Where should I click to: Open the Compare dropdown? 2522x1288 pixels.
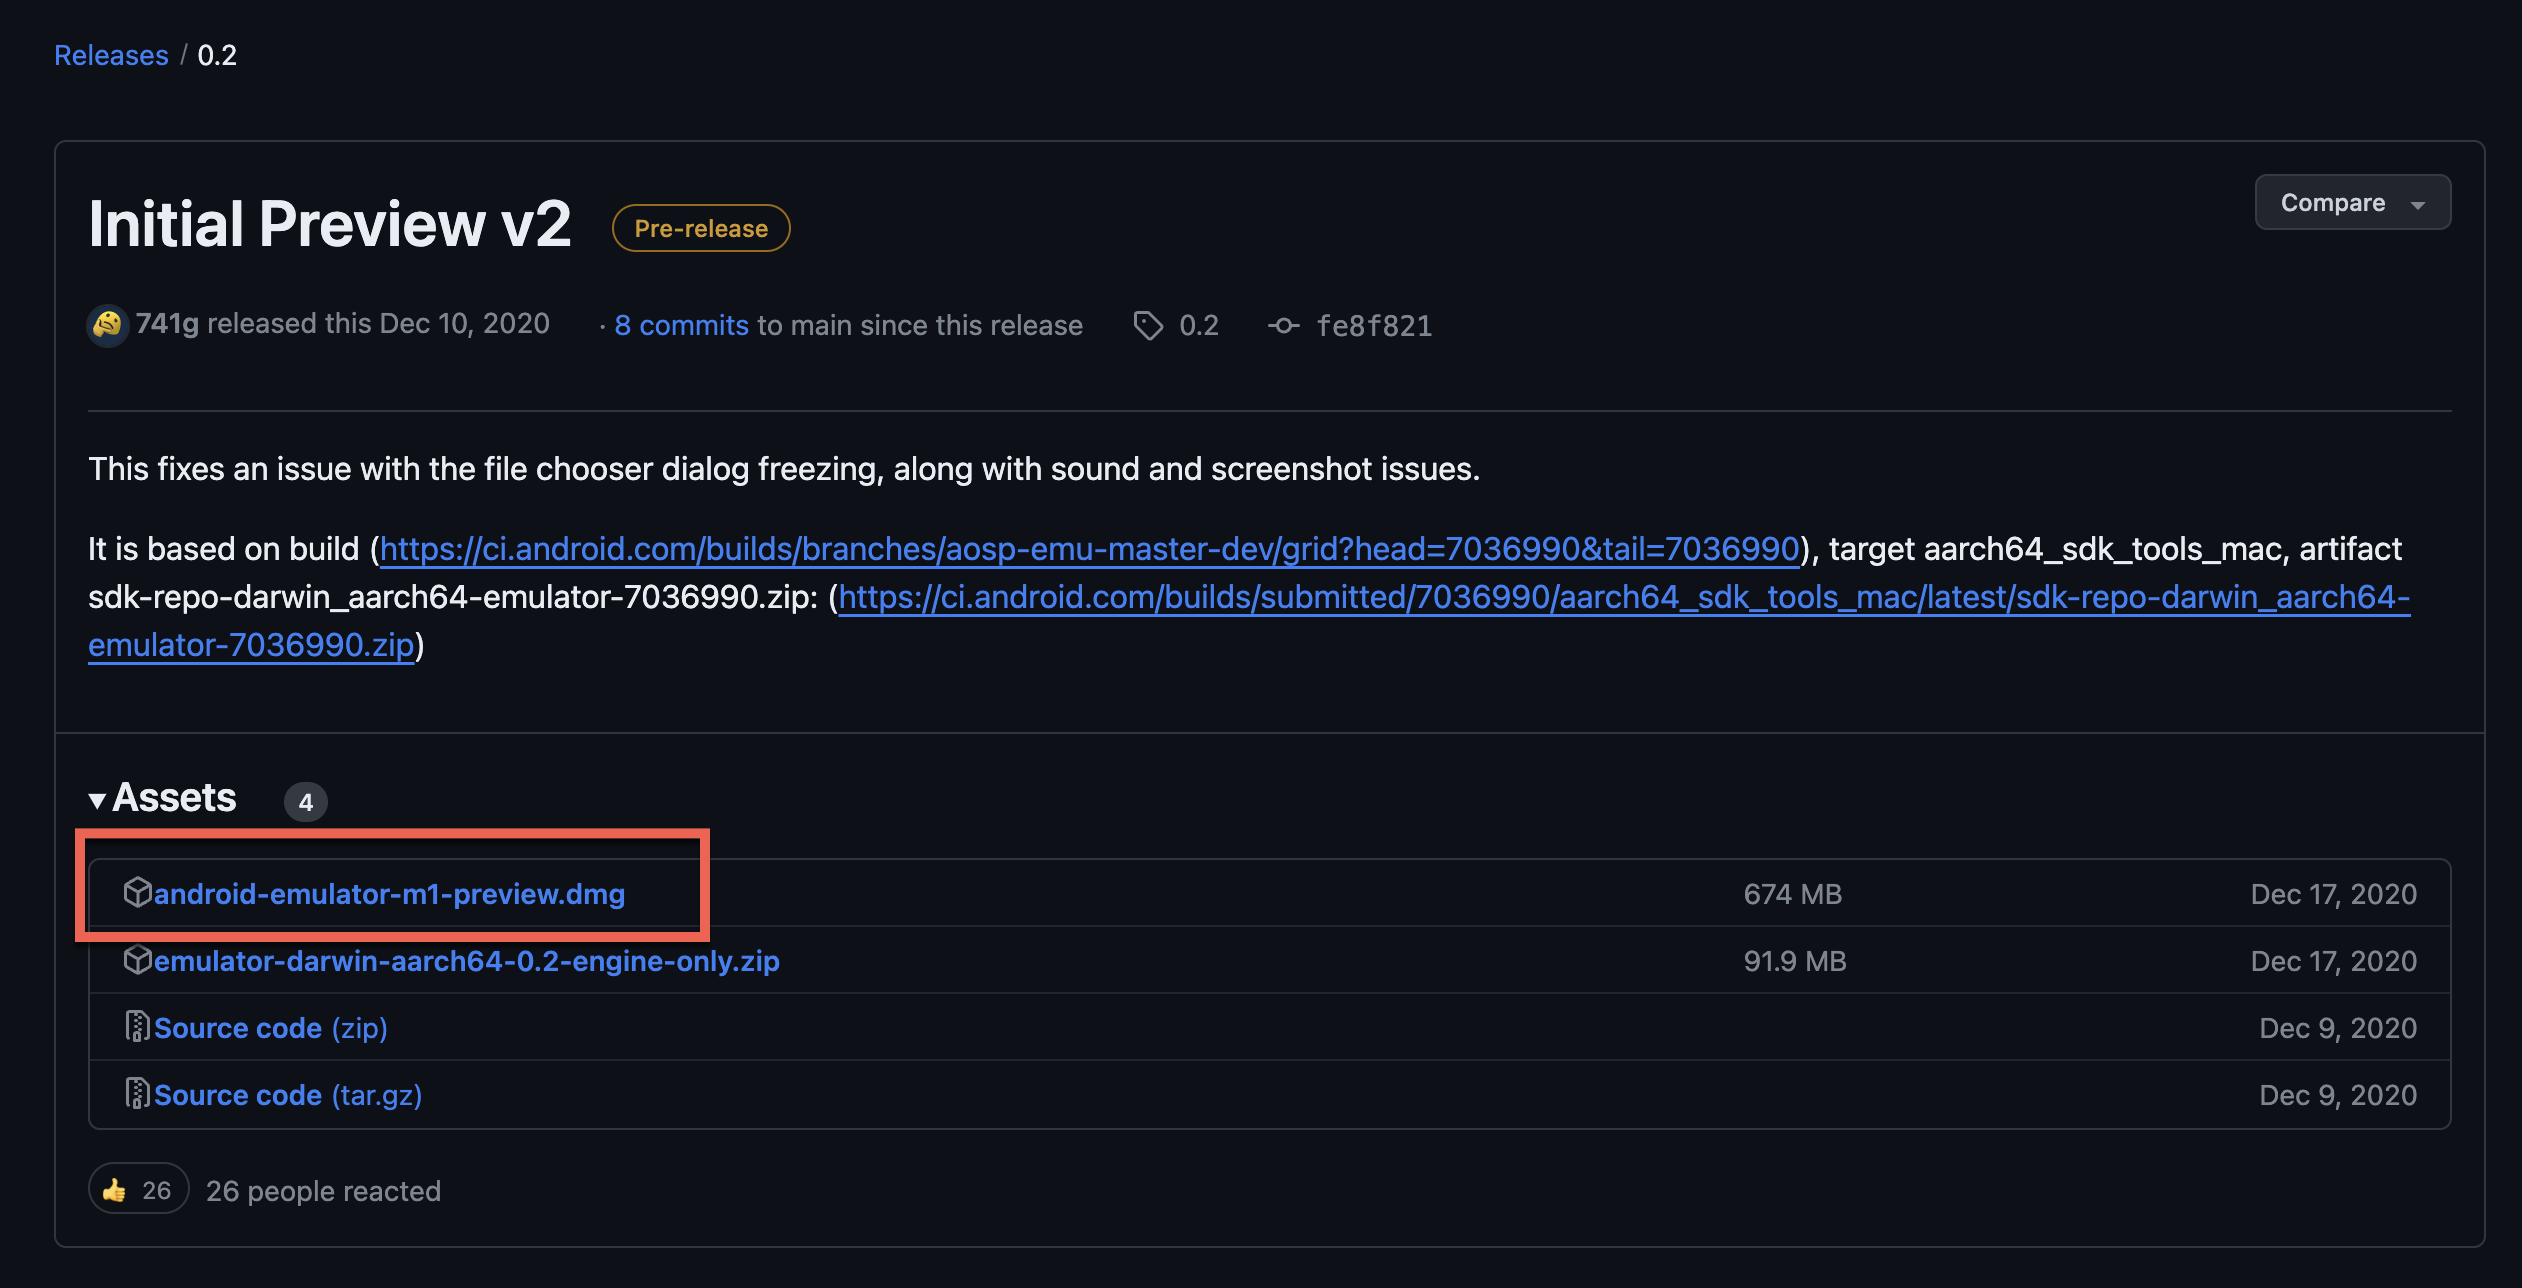tap(2351, 203)
